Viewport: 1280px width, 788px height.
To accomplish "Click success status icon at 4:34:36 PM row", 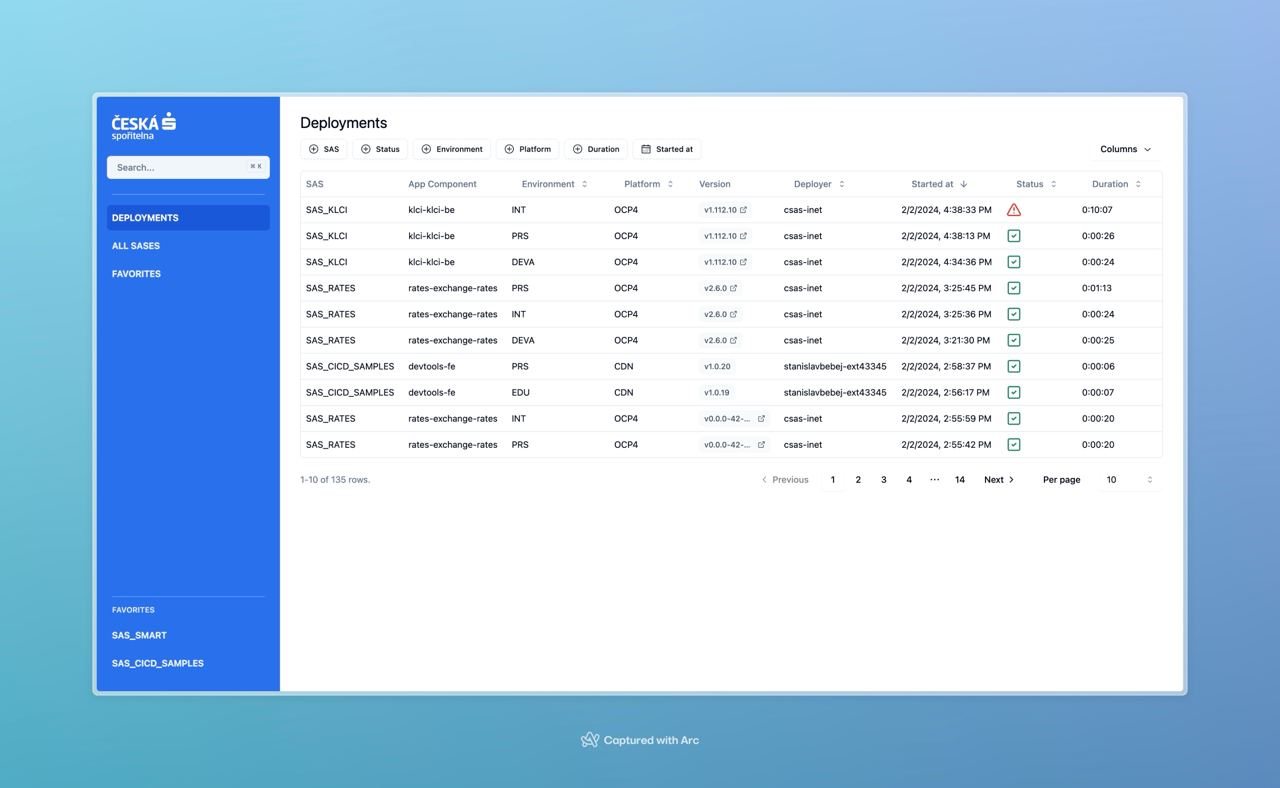I will click(x=1014, y=262).
